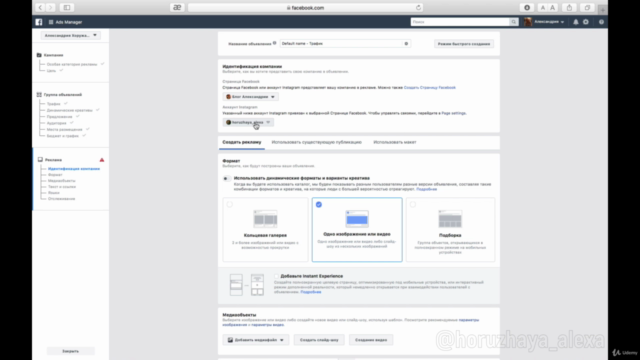Open the ad account dropdown in sidebar
Viewport: 640px width, 360px height.
pyautogui.click(x=71, y=36)
